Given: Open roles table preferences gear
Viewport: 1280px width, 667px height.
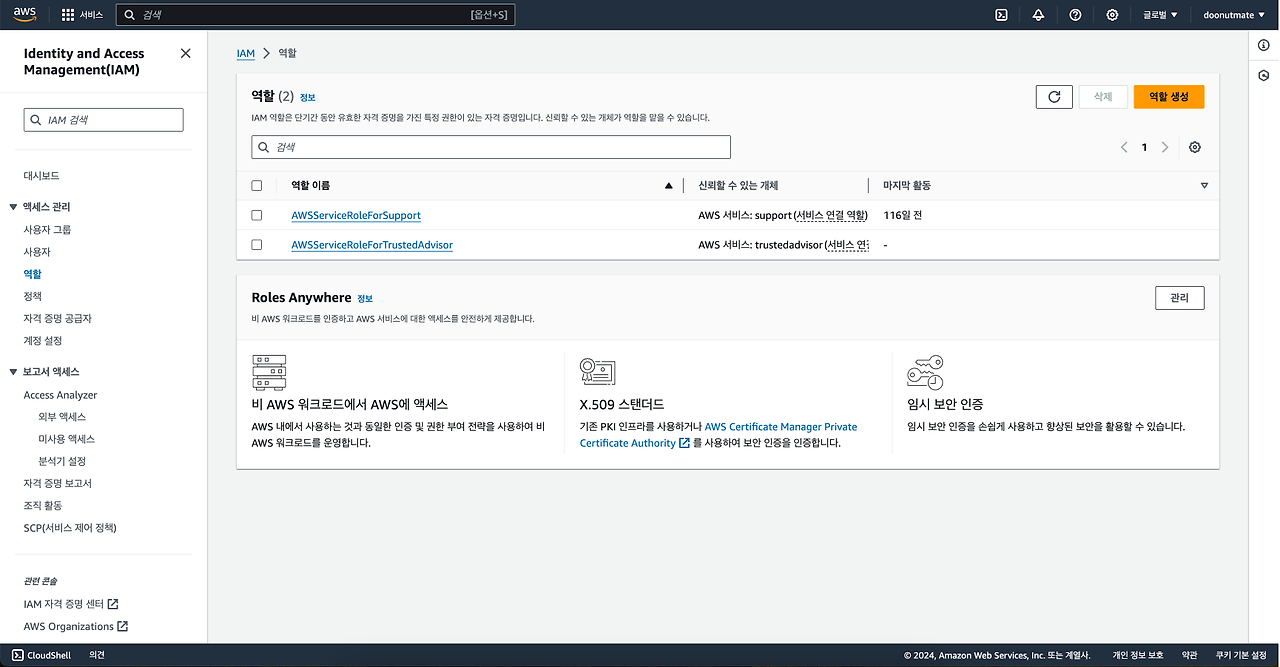Looking at the screenshot, I should coord(1195,147).
